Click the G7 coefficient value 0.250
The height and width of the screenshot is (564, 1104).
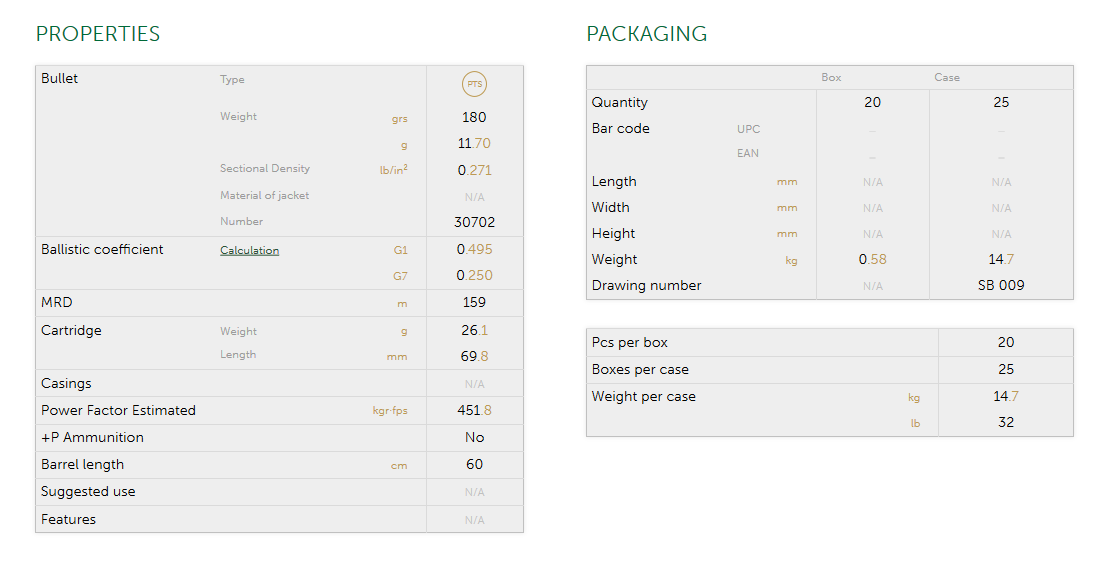[474, 276]
